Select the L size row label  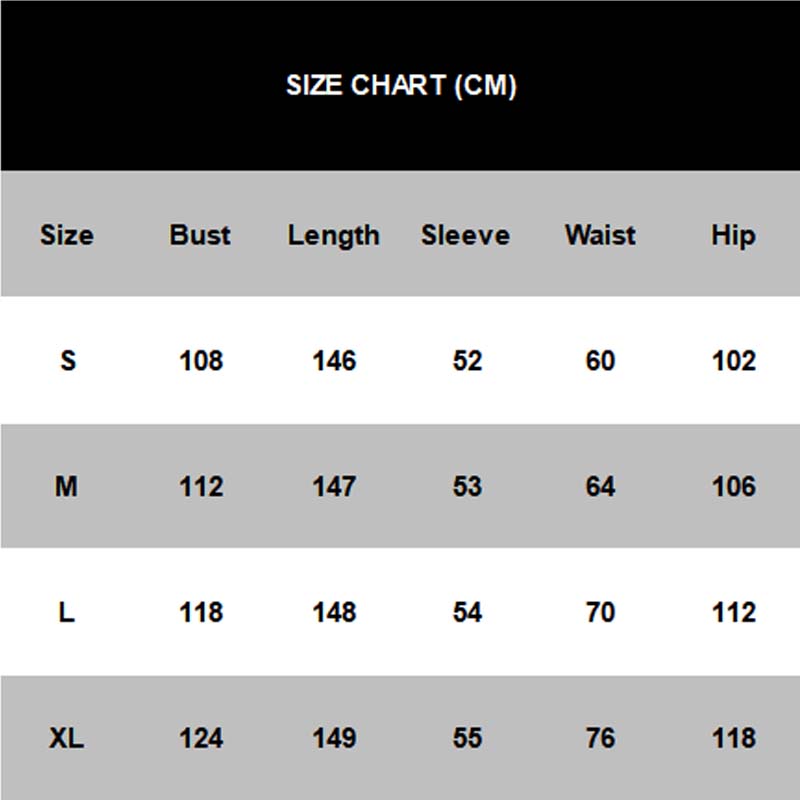pyautogui.click(x=67, y=612)
